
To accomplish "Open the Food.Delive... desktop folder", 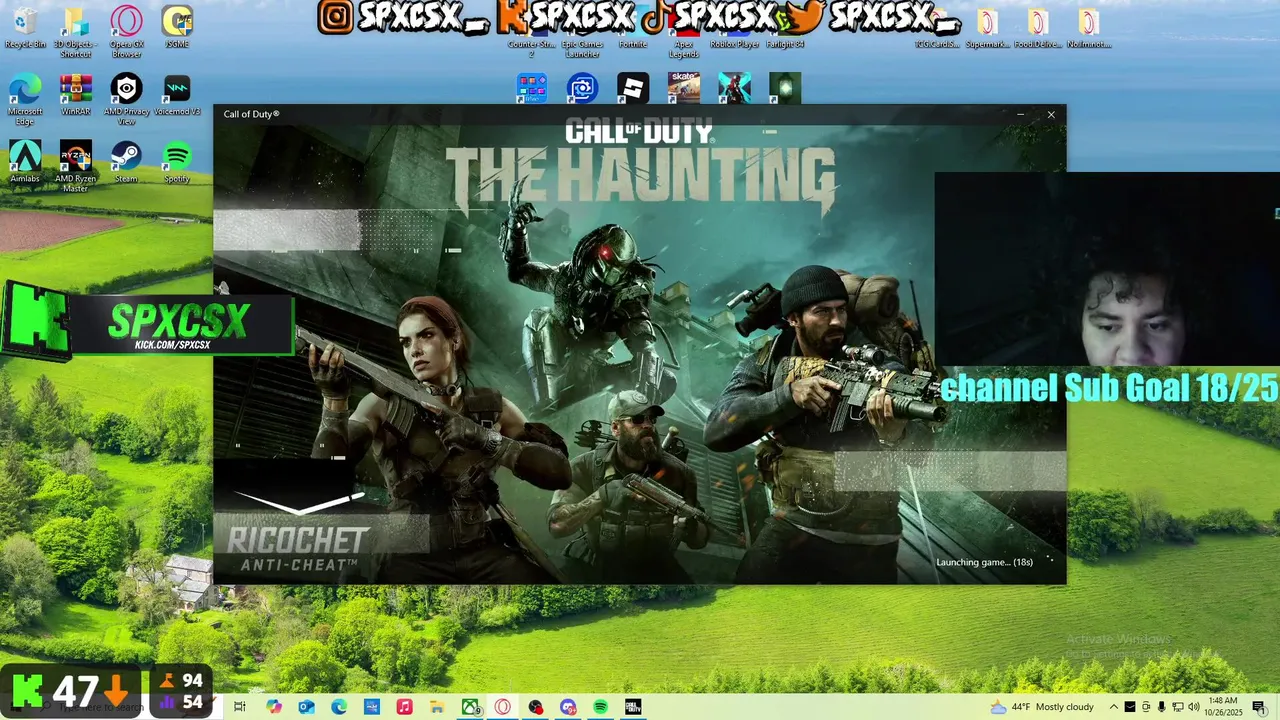I will pos(1038,28).
